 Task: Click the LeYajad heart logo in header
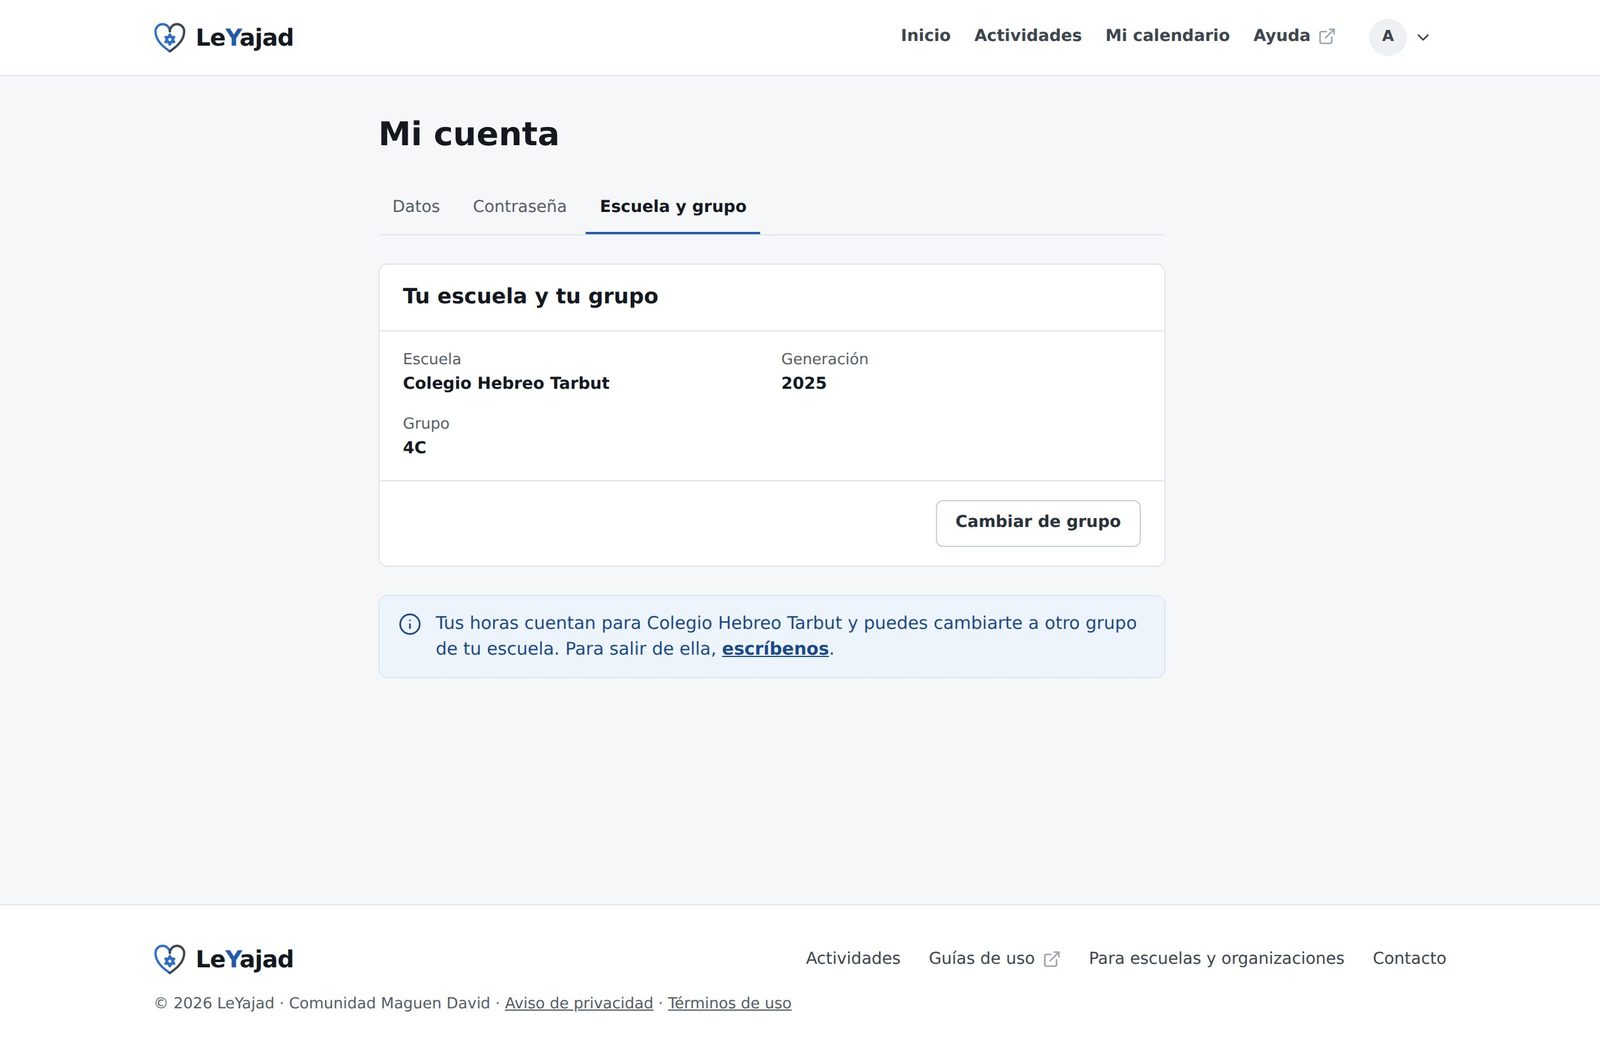click(x=170, y=37)
